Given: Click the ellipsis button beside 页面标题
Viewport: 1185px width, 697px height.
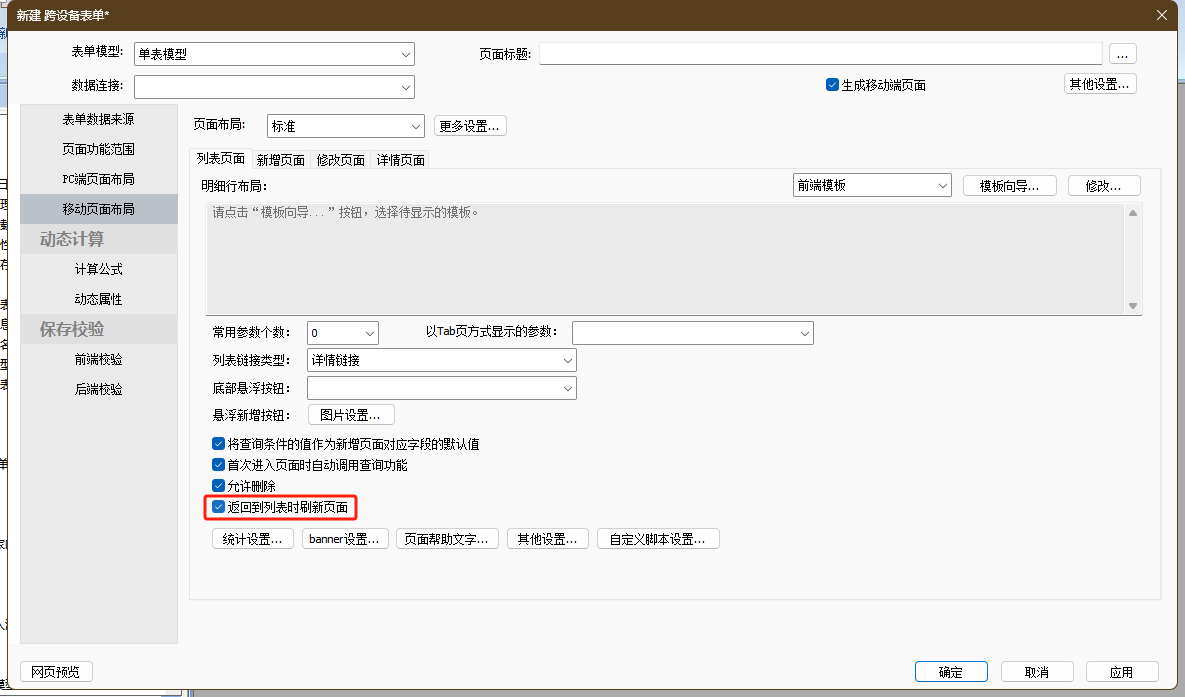Looking at the screenshot, I should [1123, 54].
